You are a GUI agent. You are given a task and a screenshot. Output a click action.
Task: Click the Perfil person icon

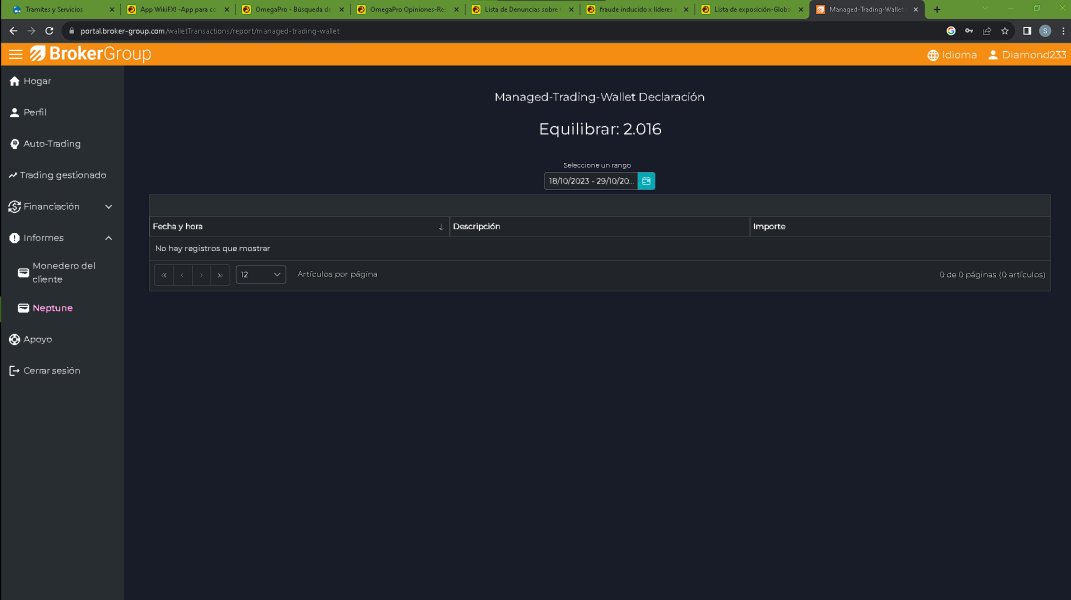[14, 112]
